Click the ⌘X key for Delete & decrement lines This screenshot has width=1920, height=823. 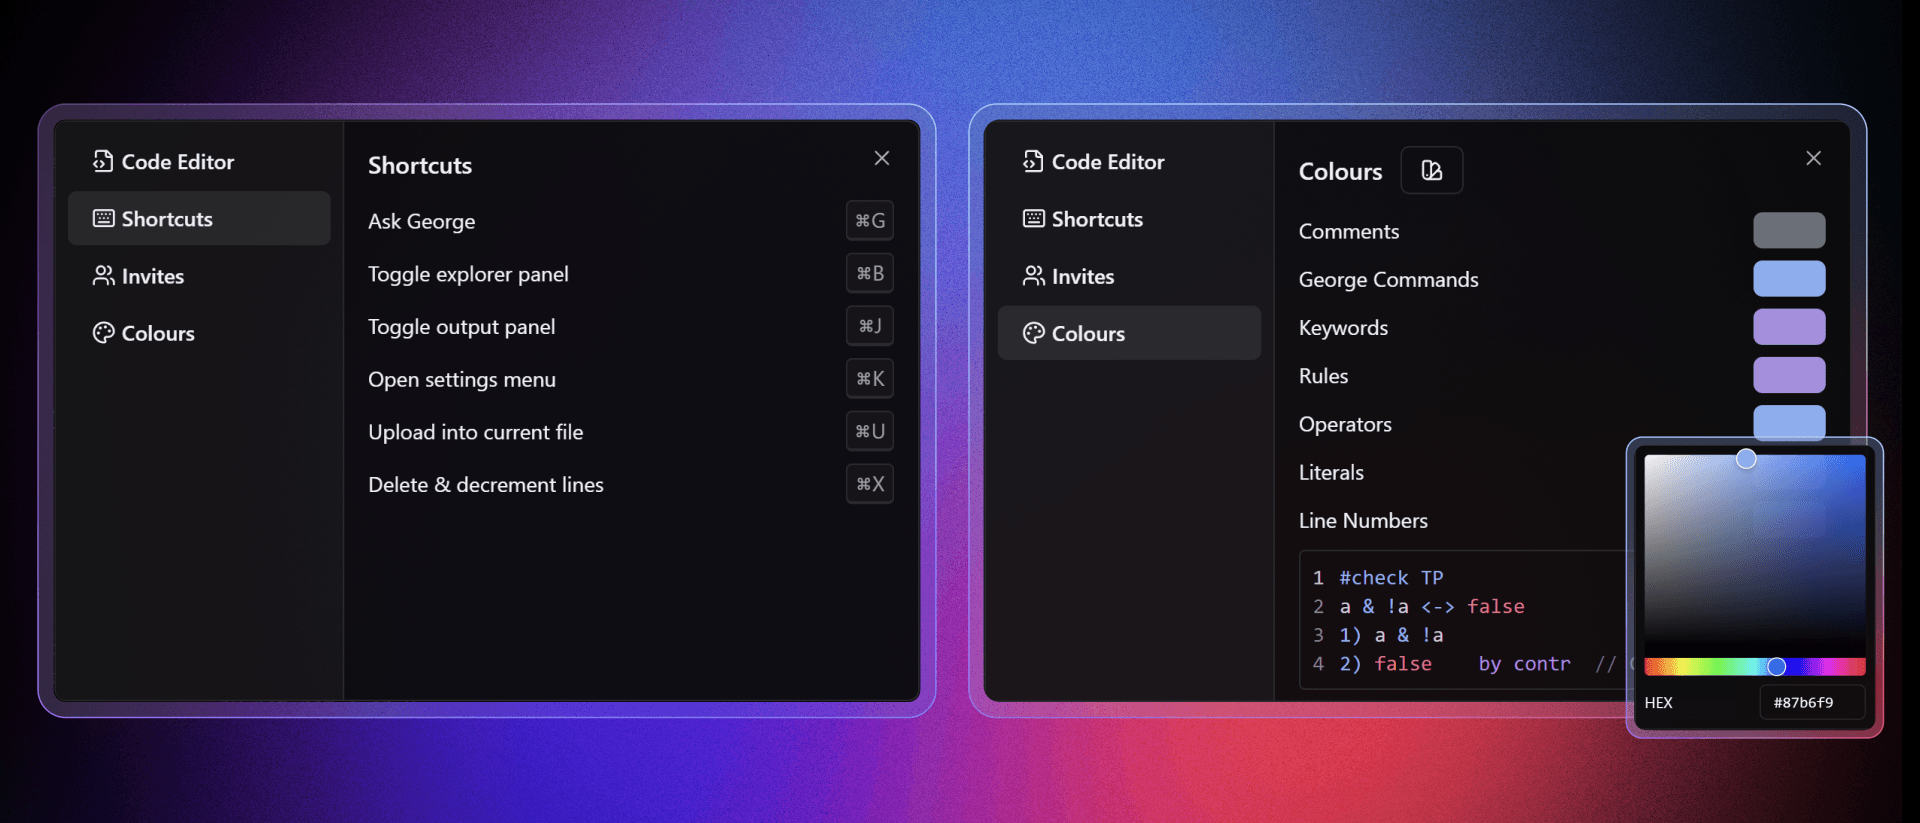(x=870, y=484)
